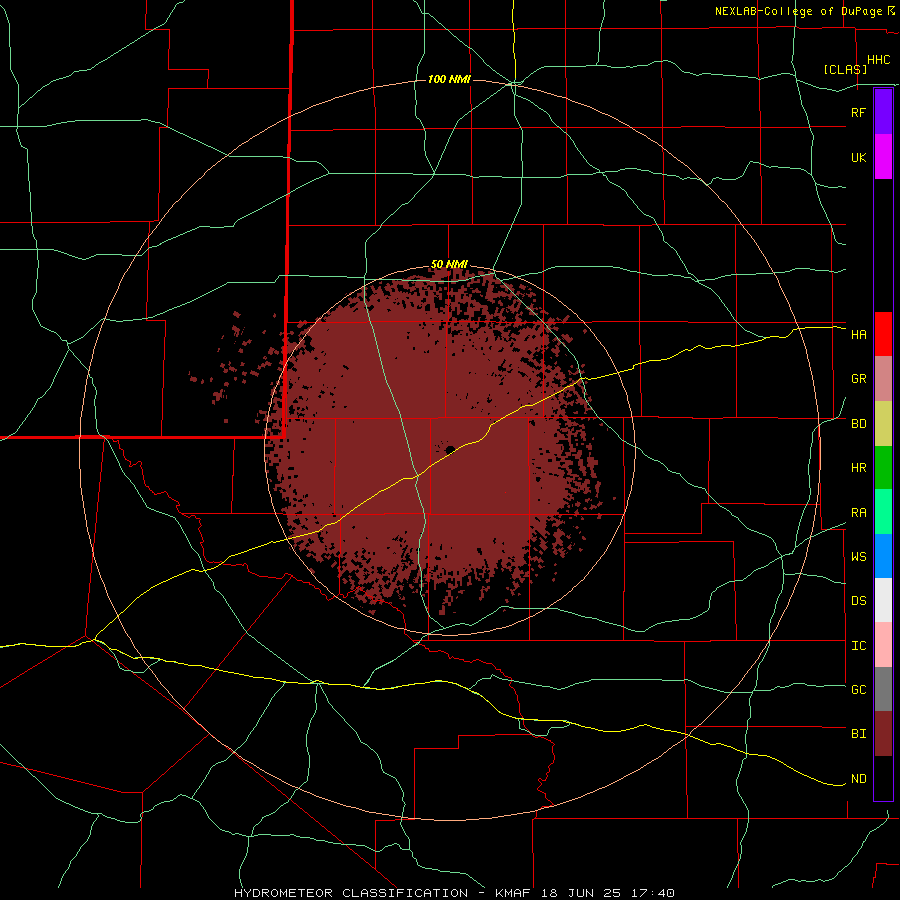Click the WS legend label
900x900 pixels.
click(858, 557)
